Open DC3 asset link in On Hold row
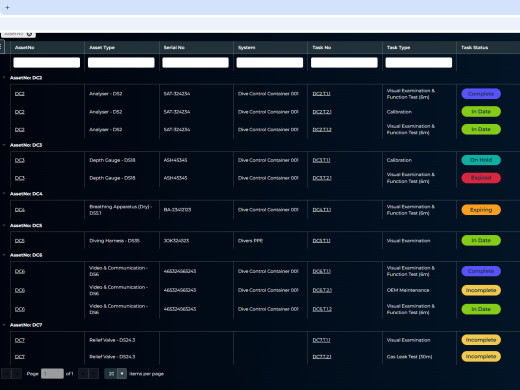The image size is (520, 390). pyautogui.click(x=20, y=160)
